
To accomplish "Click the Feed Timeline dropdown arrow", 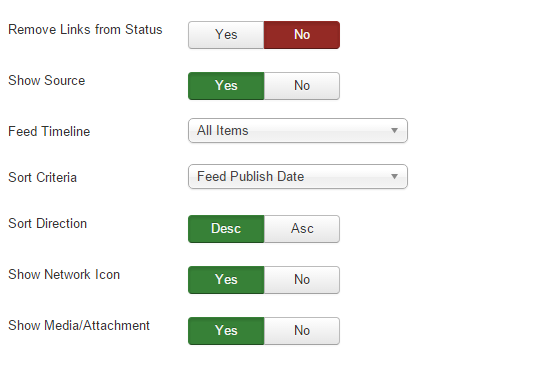I will (x=394, y=131).
